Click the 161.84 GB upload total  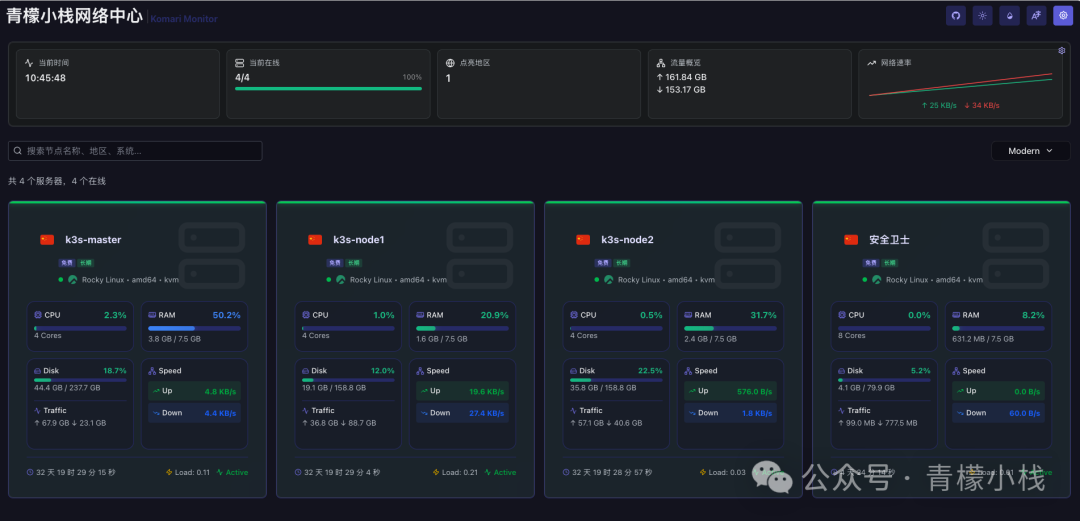[682, 77]
